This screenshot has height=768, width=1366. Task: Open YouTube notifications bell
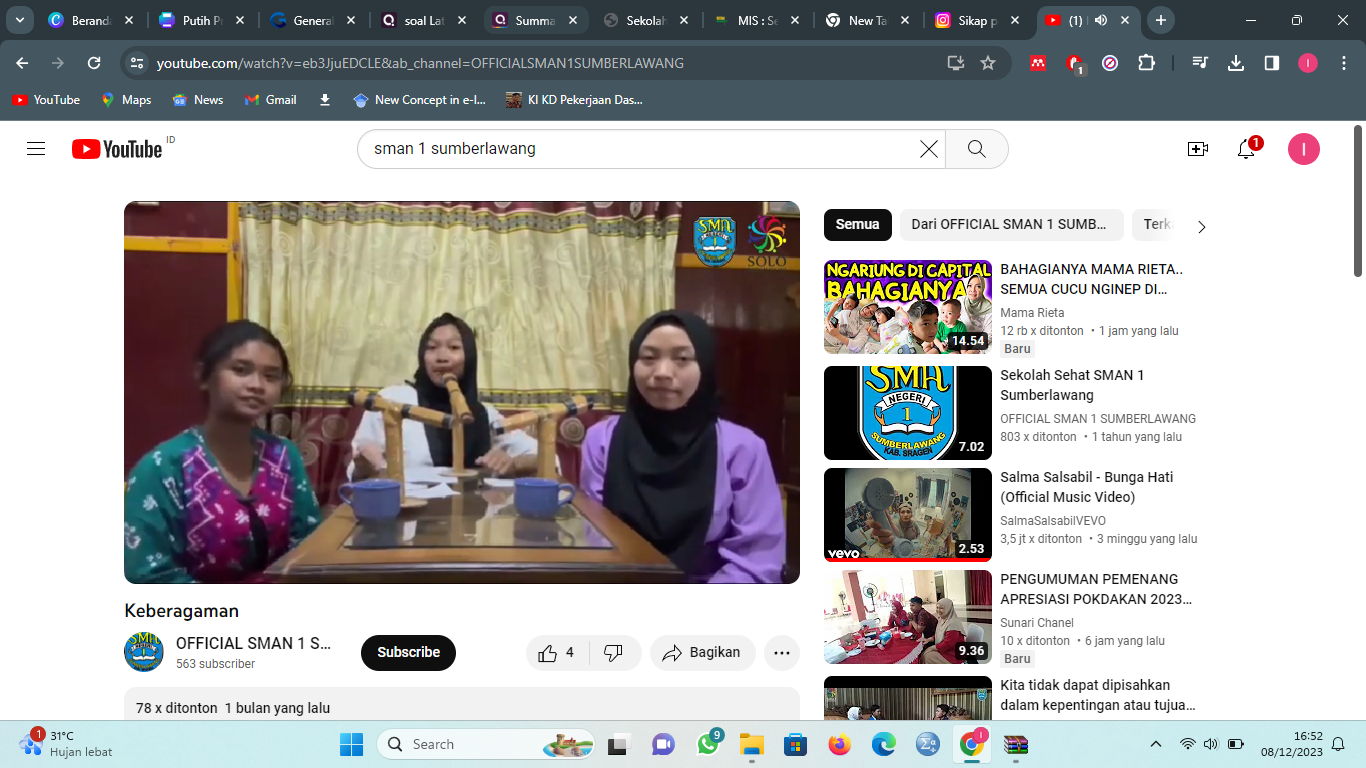pyautogui.click(x=1246, y=149)
